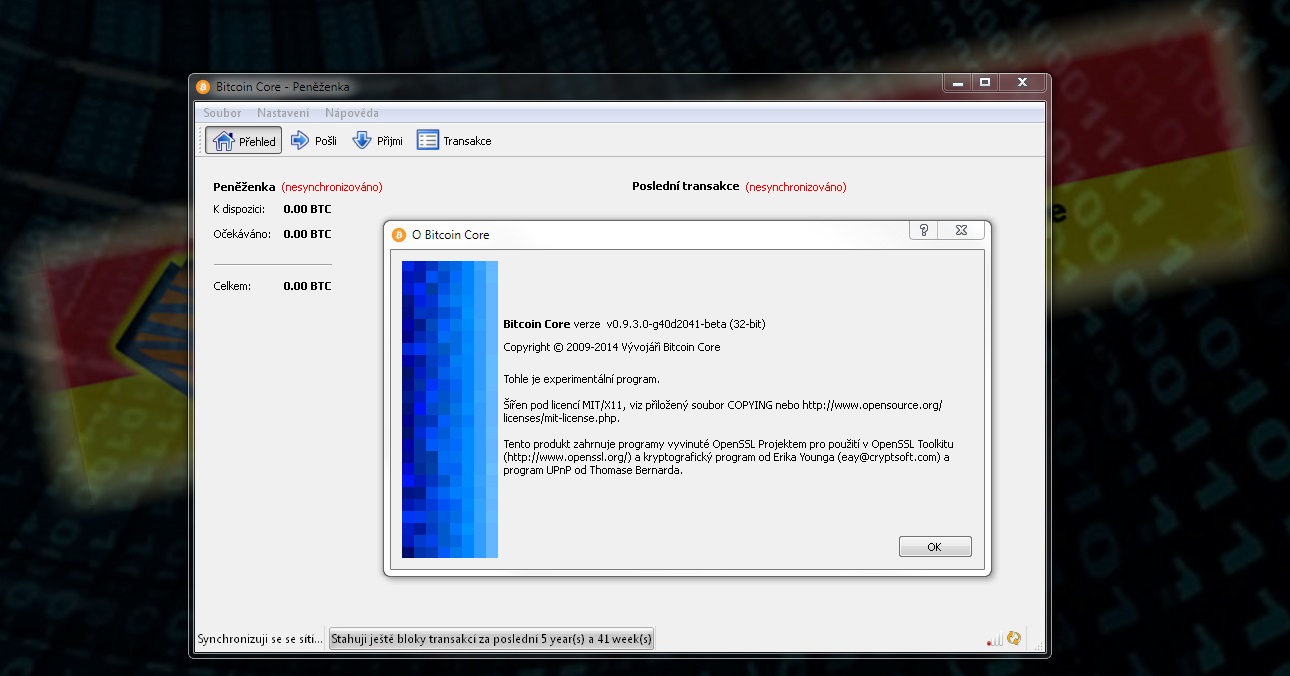Open the Pošli send tab

314,141
